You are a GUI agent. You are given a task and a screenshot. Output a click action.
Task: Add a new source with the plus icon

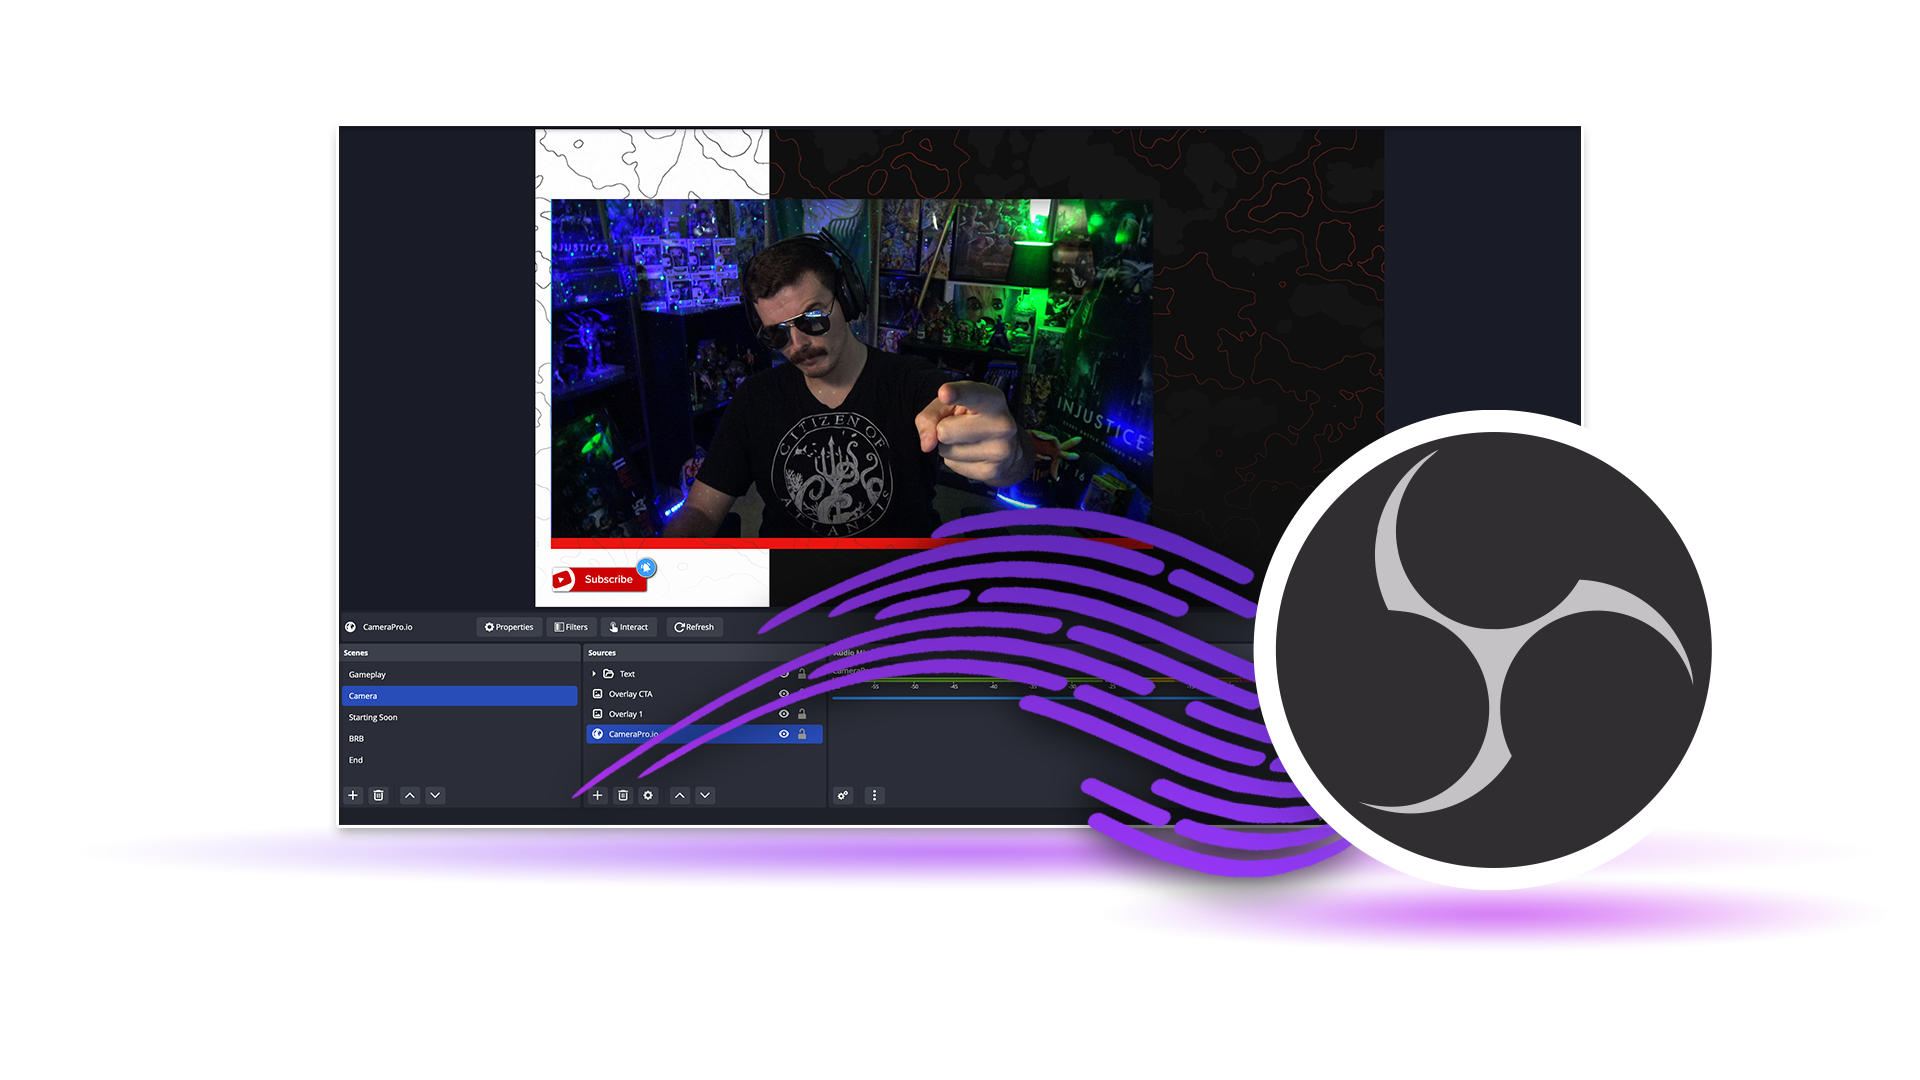pyautogui.click(x=598, y=796)
